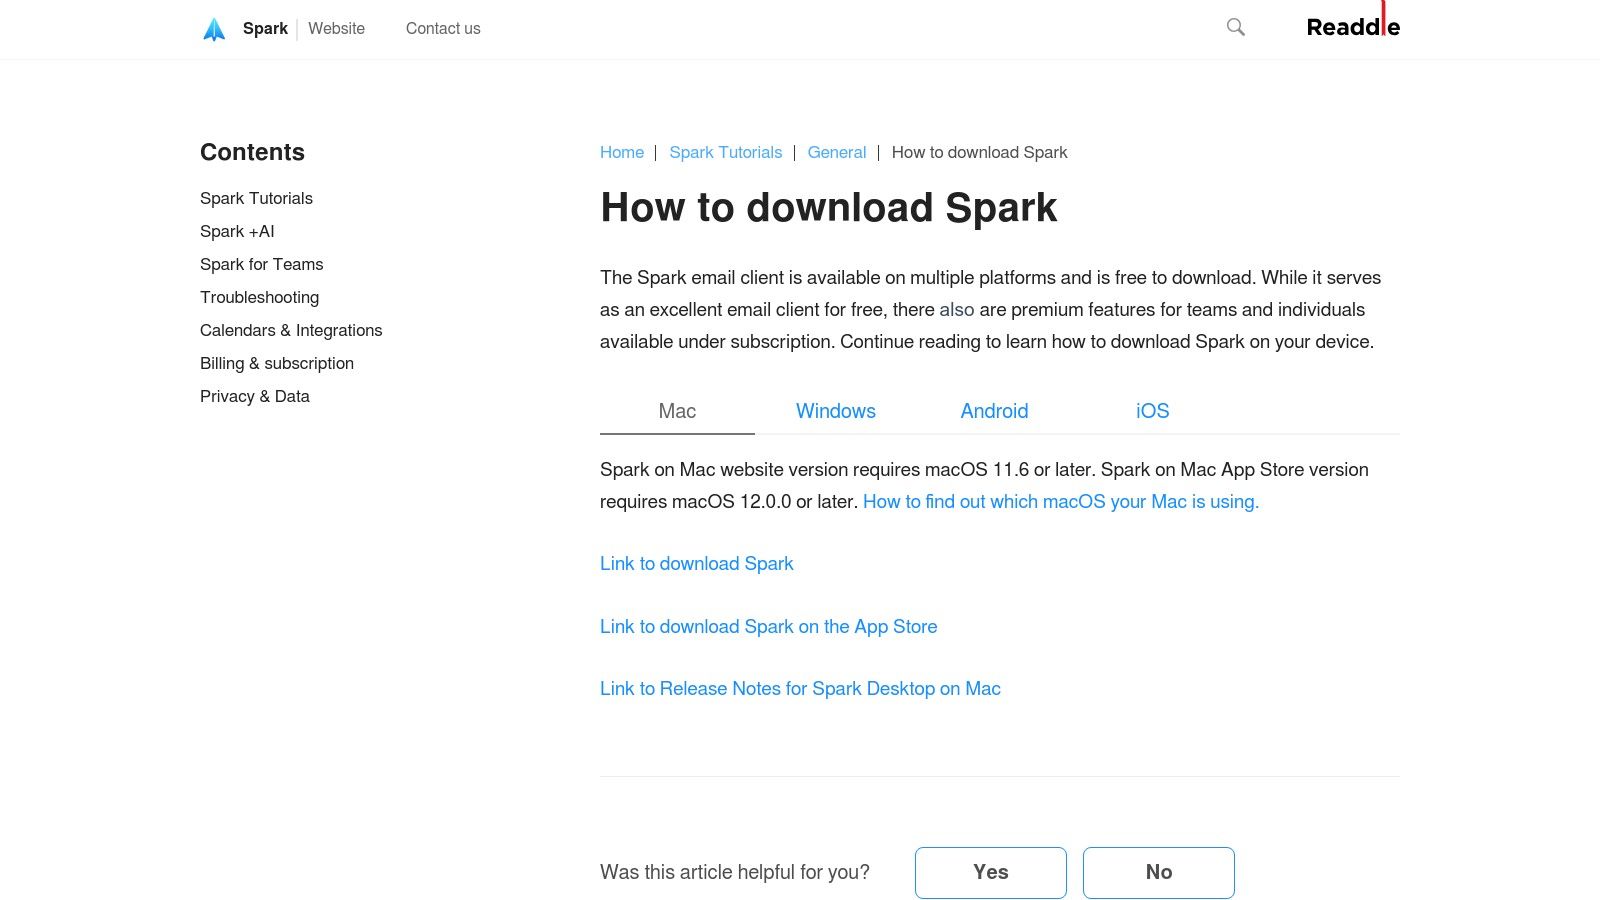Viewport: 1600px width, 900px height.
Task: Open Troubleshooting in Contents sidebar
Action: [259, 298]
